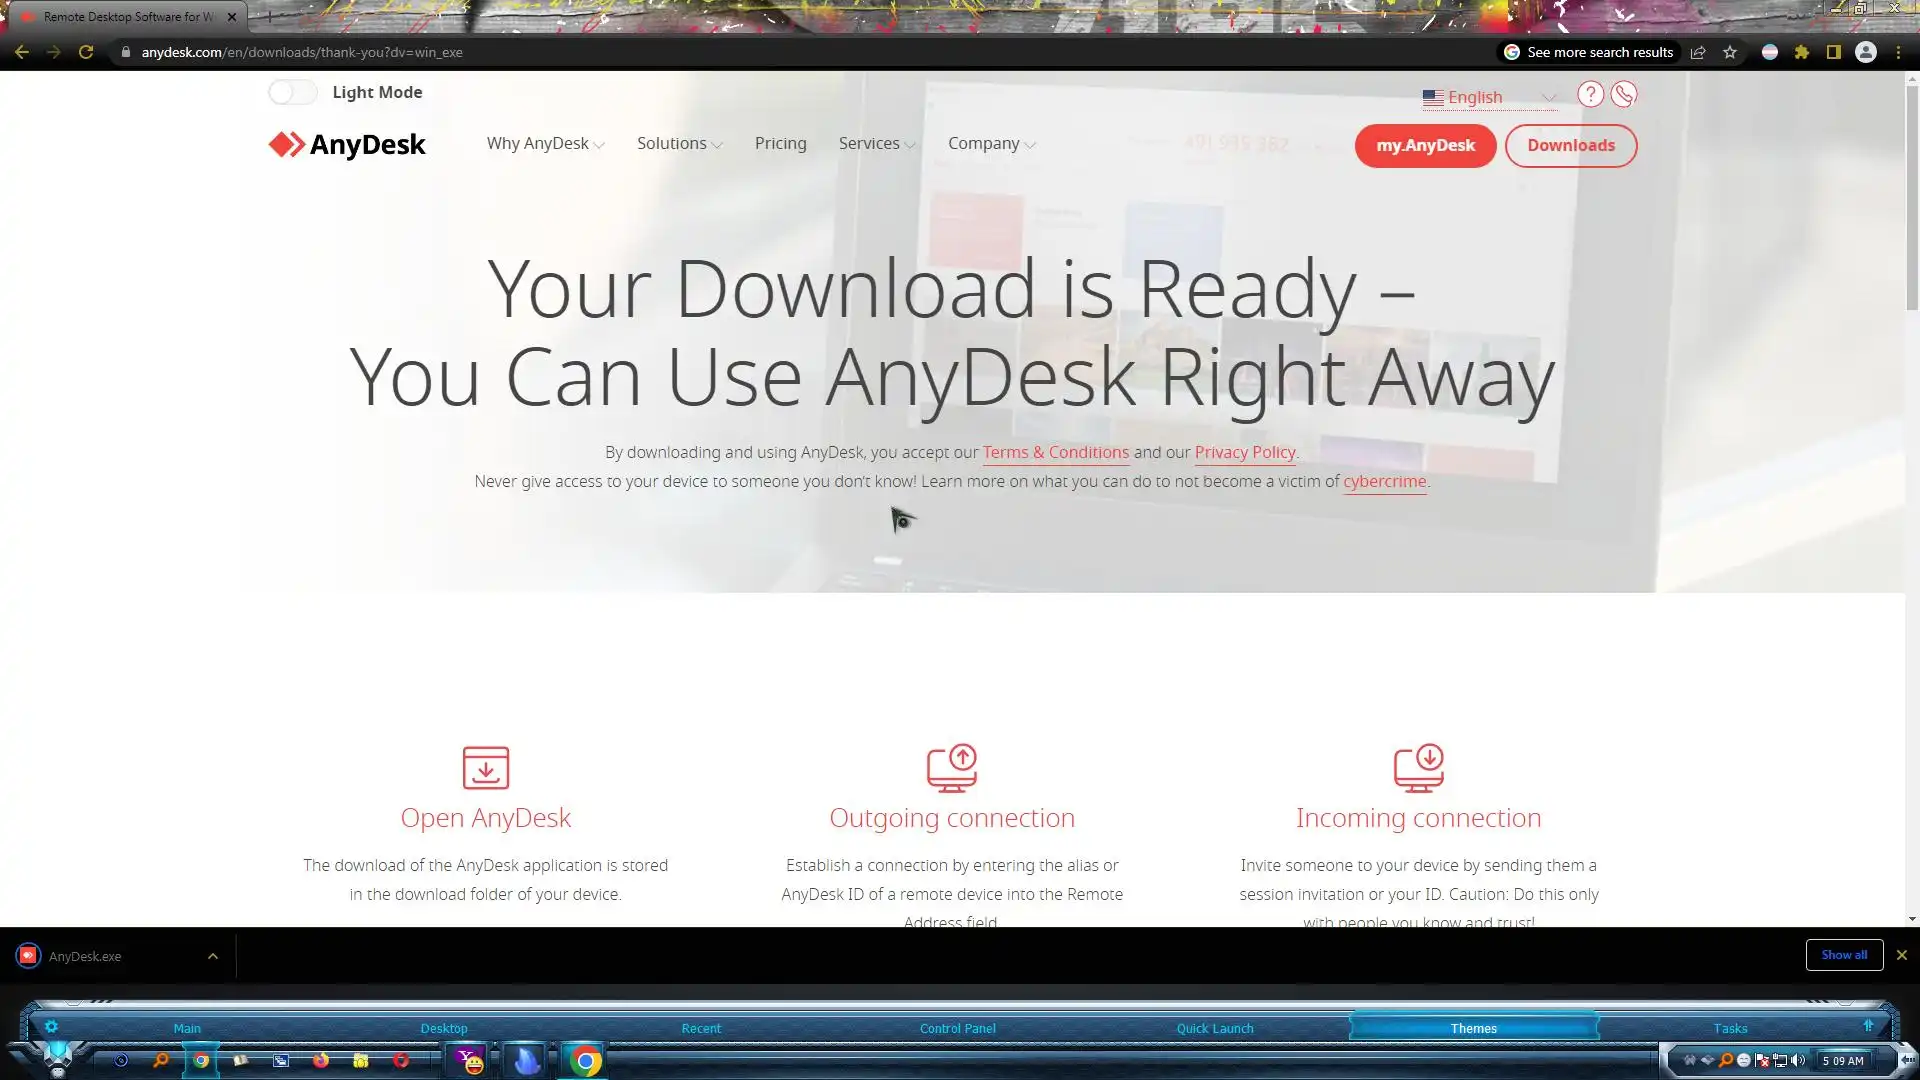Click the phone contact icon
This screenshot has height=1080, width=1920.
point(1623,94)
